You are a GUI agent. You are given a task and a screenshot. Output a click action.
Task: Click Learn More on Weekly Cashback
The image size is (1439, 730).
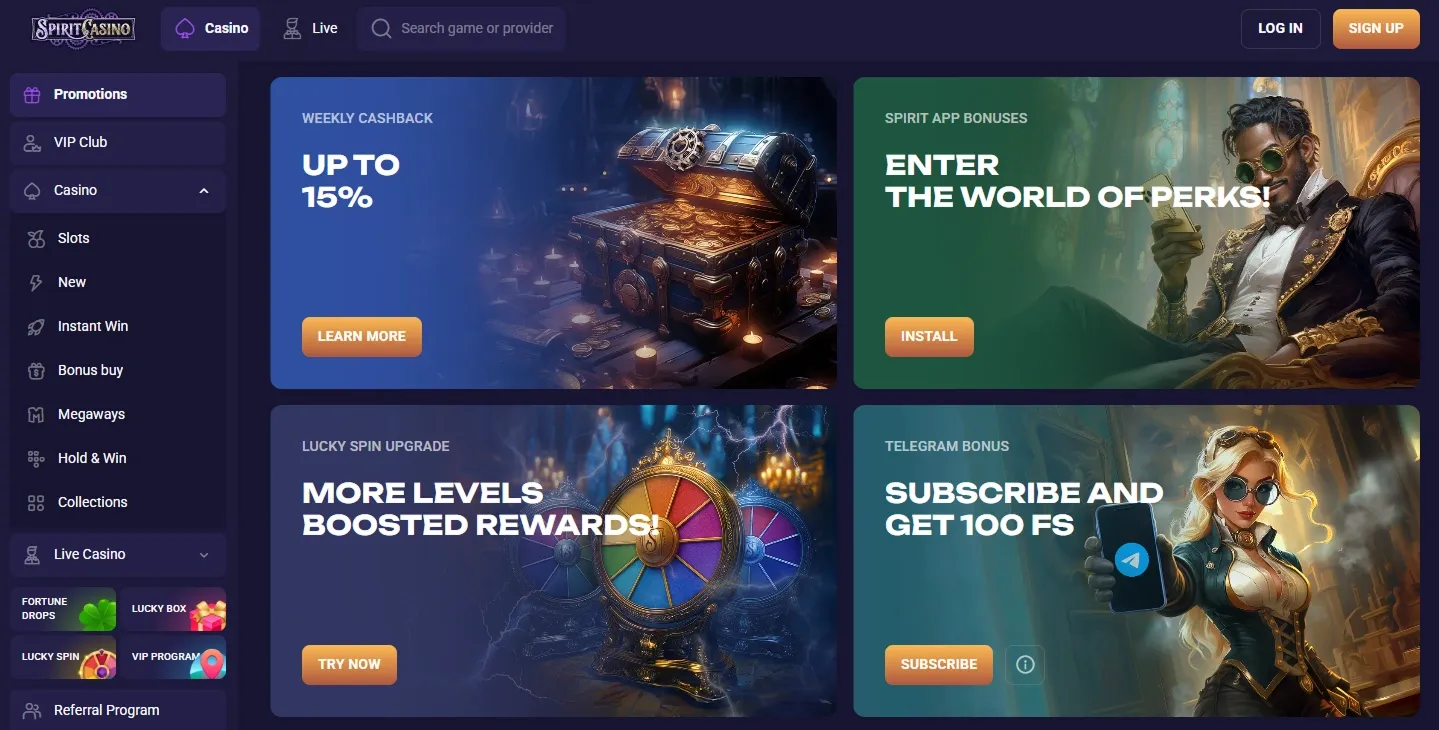(x=362, y=336)
